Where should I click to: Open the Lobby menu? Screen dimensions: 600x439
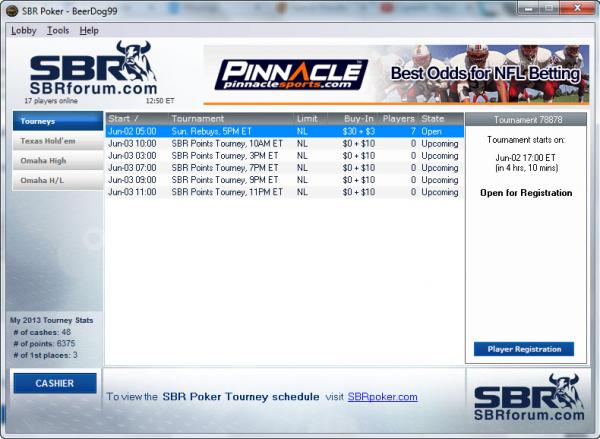click(x=23, y=30)
